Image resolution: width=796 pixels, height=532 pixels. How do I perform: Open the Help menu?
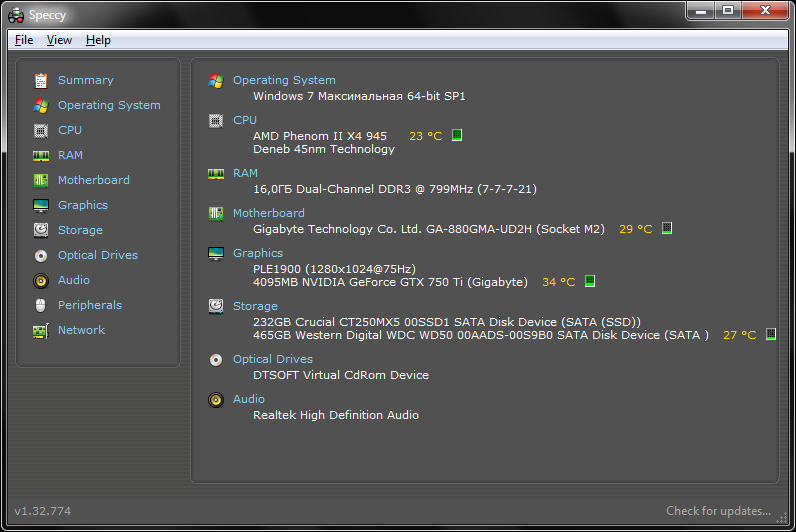point(98,40)
